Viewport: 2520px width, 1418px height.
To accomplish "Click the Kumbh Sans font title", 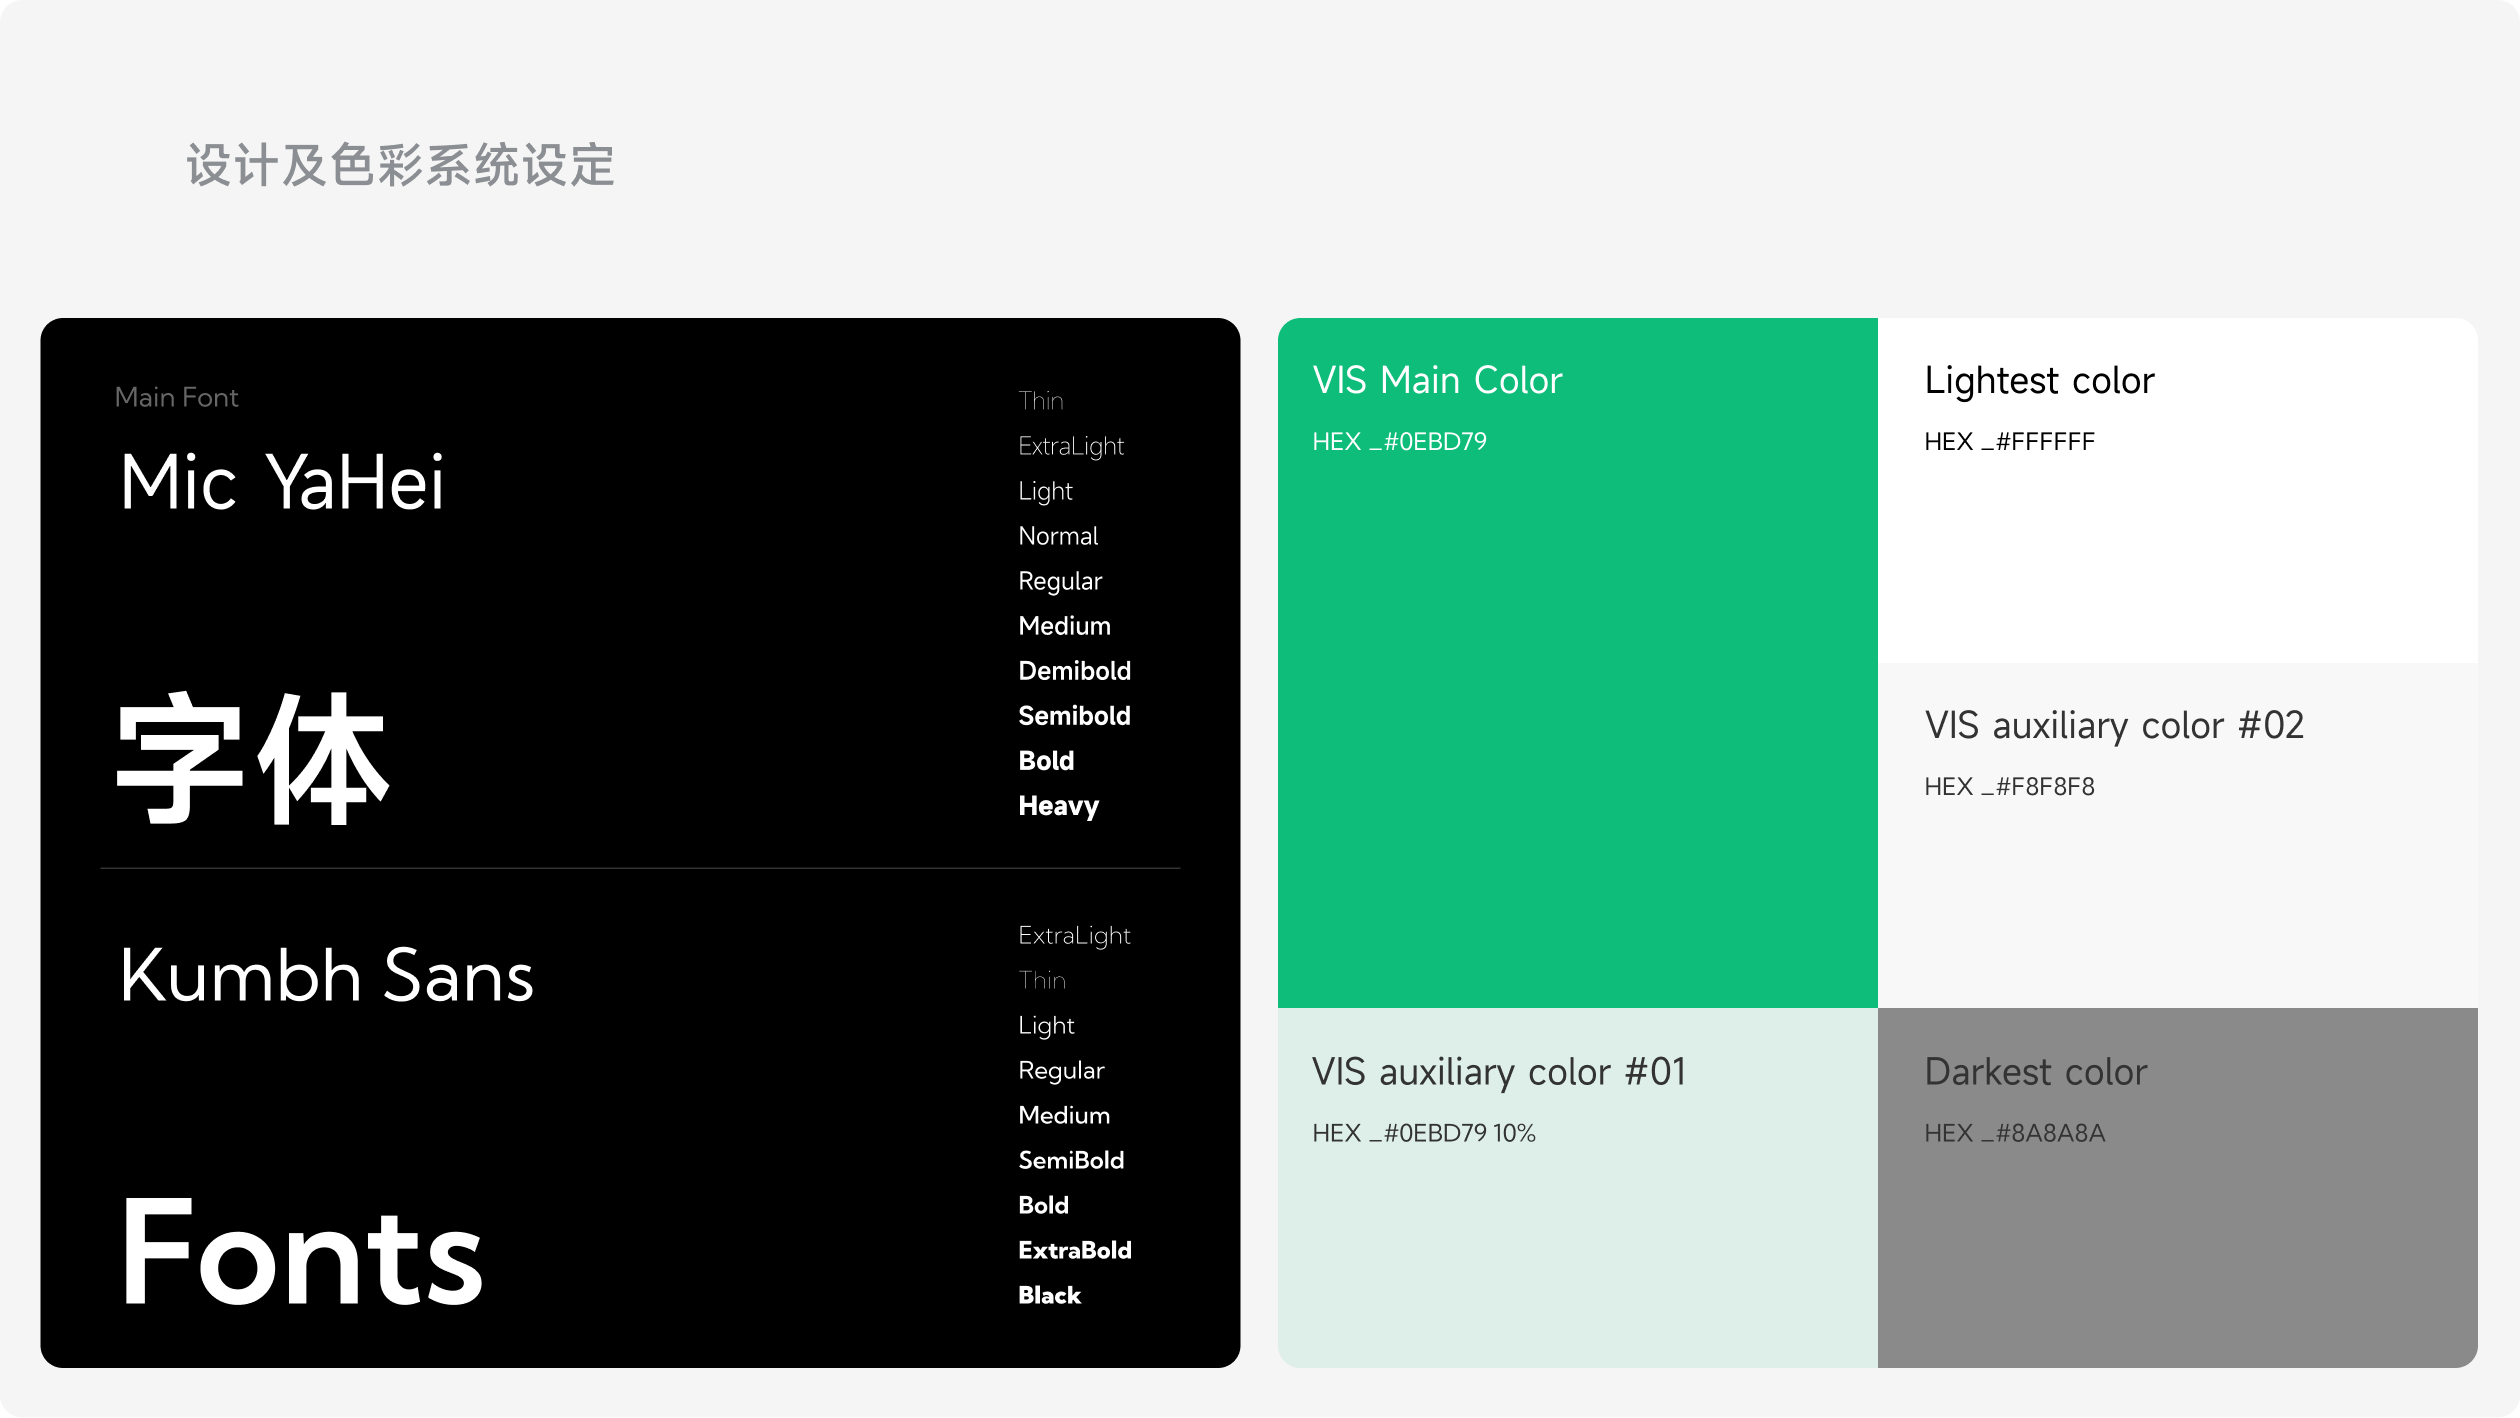I will (326, 976).
